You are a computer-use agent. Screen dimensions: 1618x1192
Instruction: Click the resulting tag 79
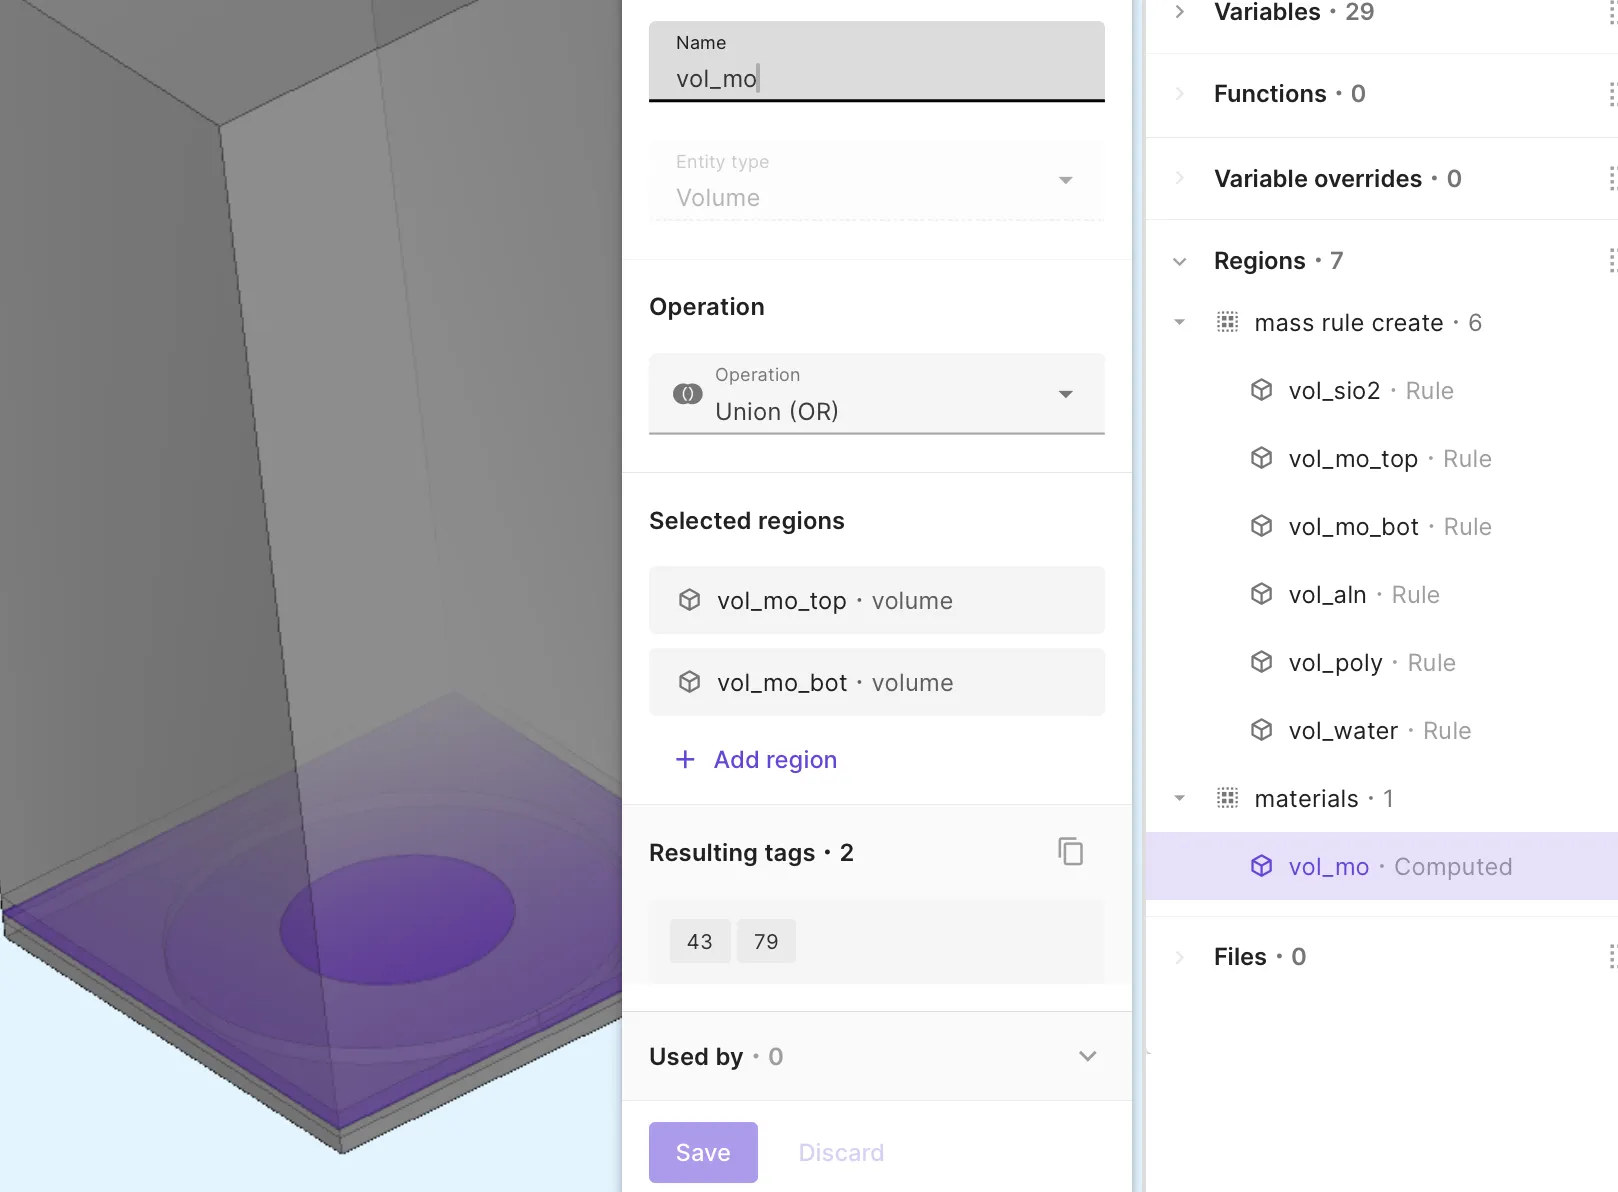point(766,941)
